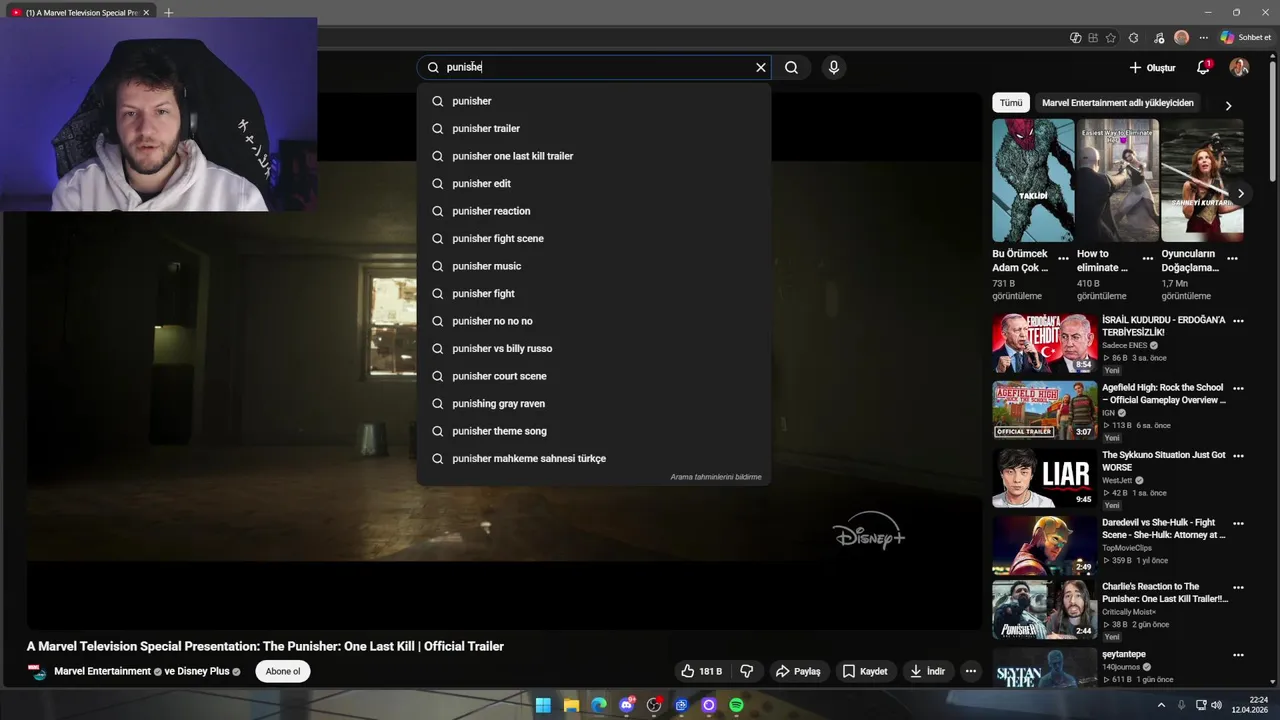Open the Marvel Entertainment channel link
Image resolution: width=1280 pixels, height=720 pixels.
point(102,671)
